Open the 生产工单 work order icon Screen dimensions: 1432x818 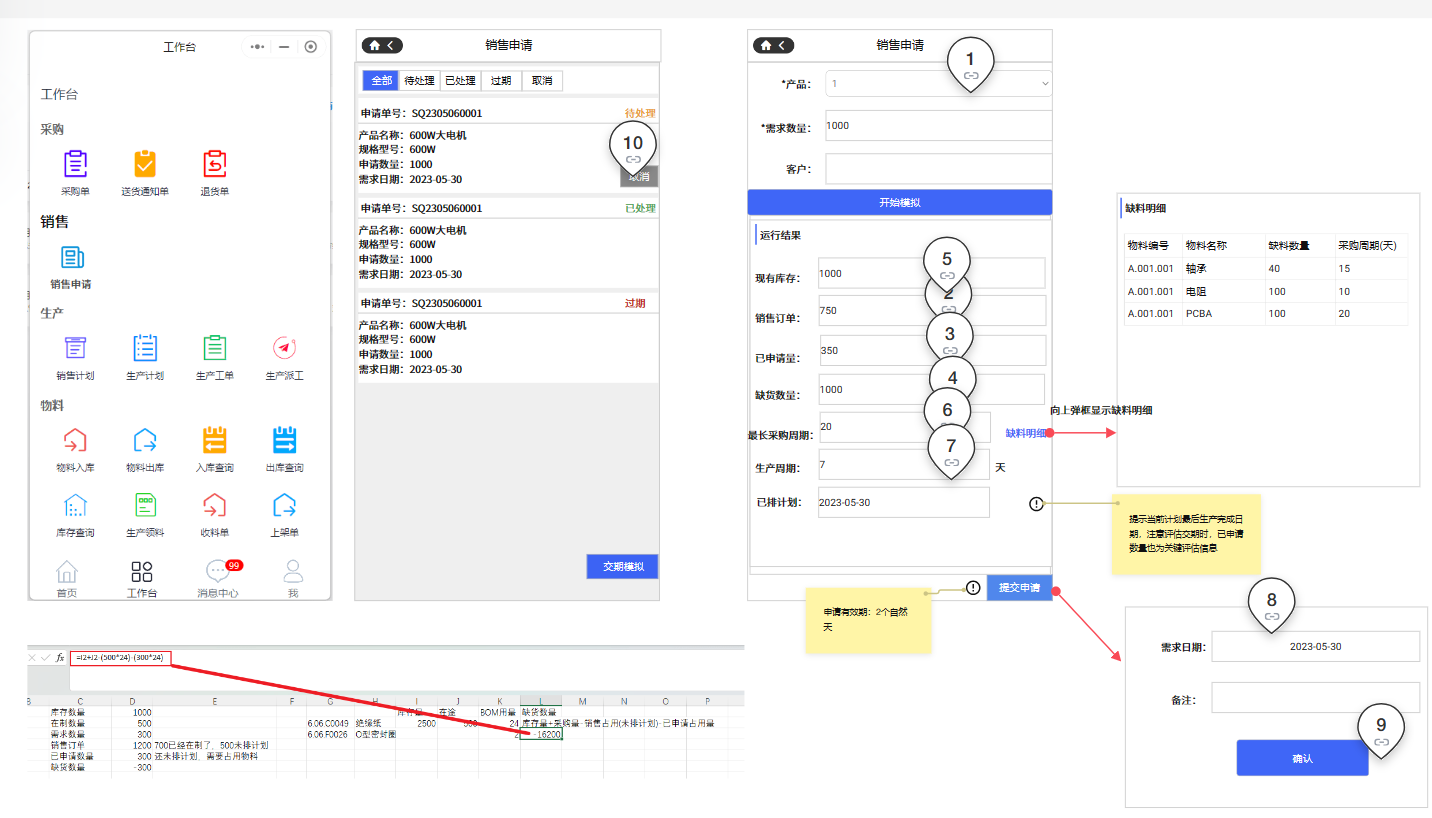(215, 348)
